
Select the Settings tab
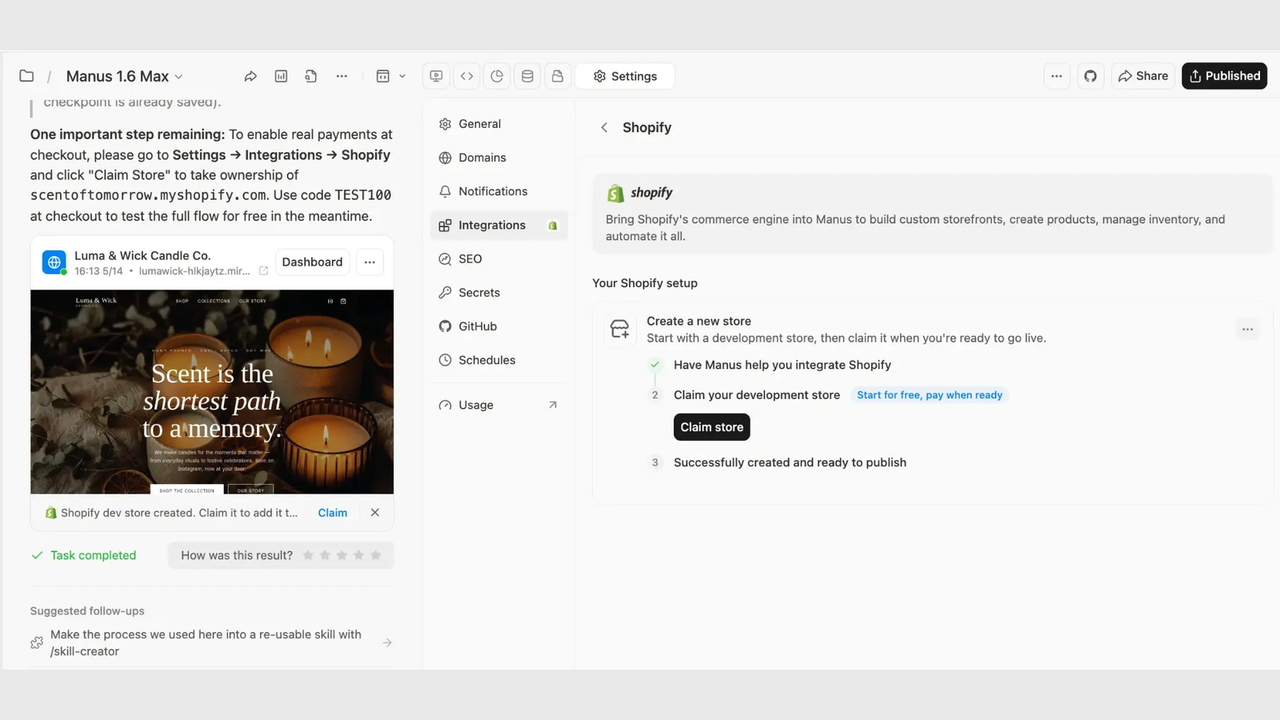(x=625, y=76)
